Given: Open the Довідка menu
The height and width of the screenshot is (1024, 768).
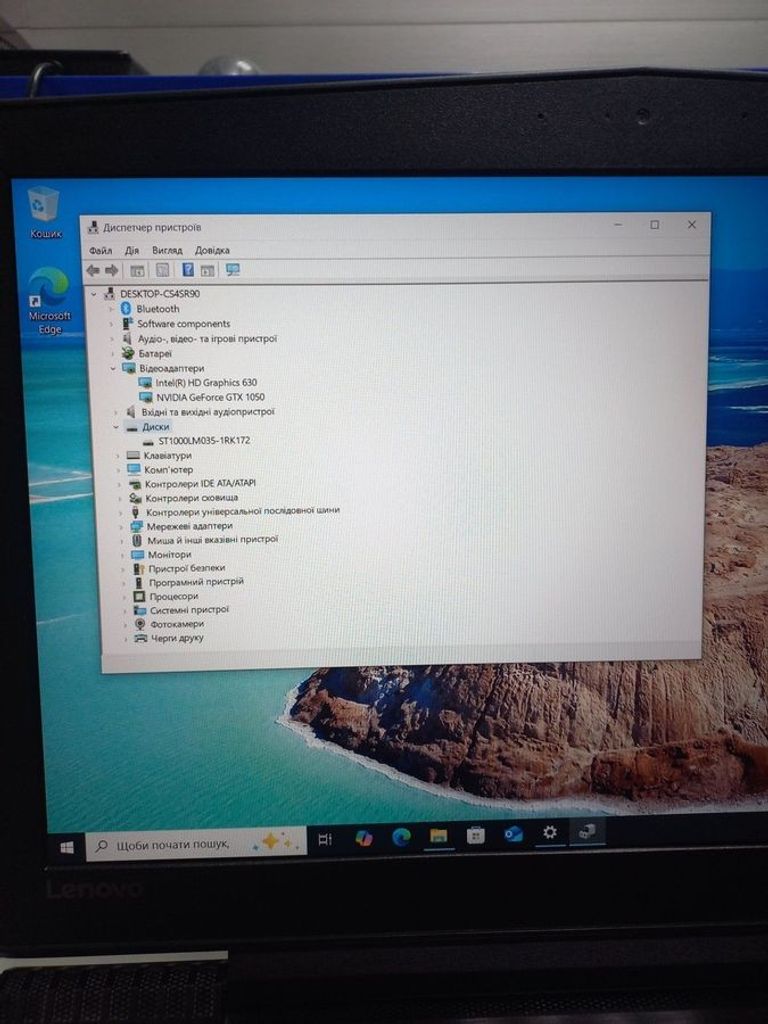Looking at the screenshot, I should [x=212, y=250].
